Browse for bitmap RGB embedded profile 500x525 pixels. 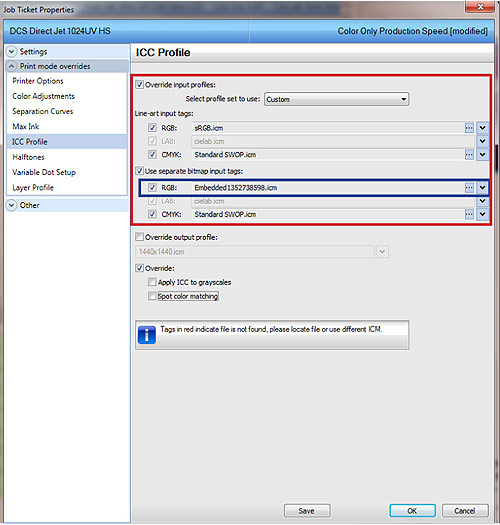click(x=469, y=188)
